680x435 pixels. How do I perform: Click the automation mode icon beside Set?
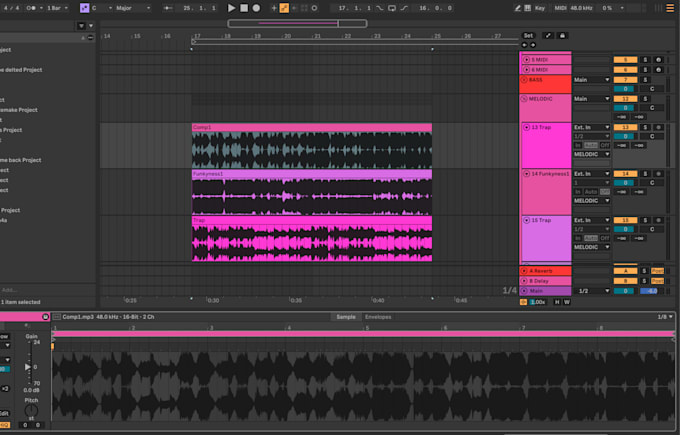548,36
